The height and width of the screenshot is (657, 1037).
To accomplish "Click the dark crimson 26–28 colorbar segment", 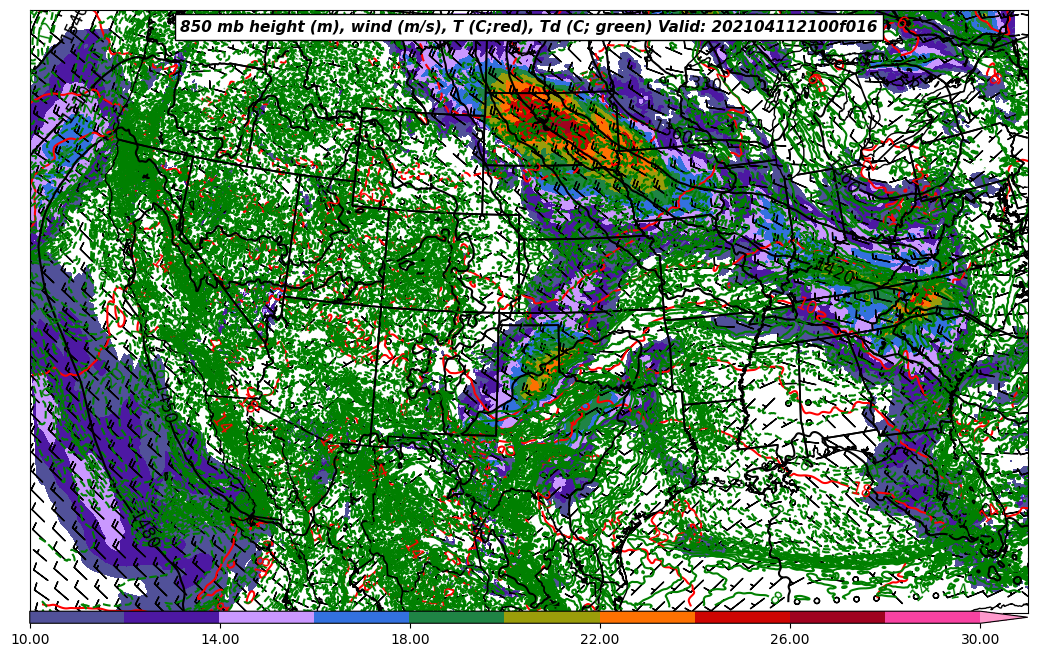I will pos(837,617).
